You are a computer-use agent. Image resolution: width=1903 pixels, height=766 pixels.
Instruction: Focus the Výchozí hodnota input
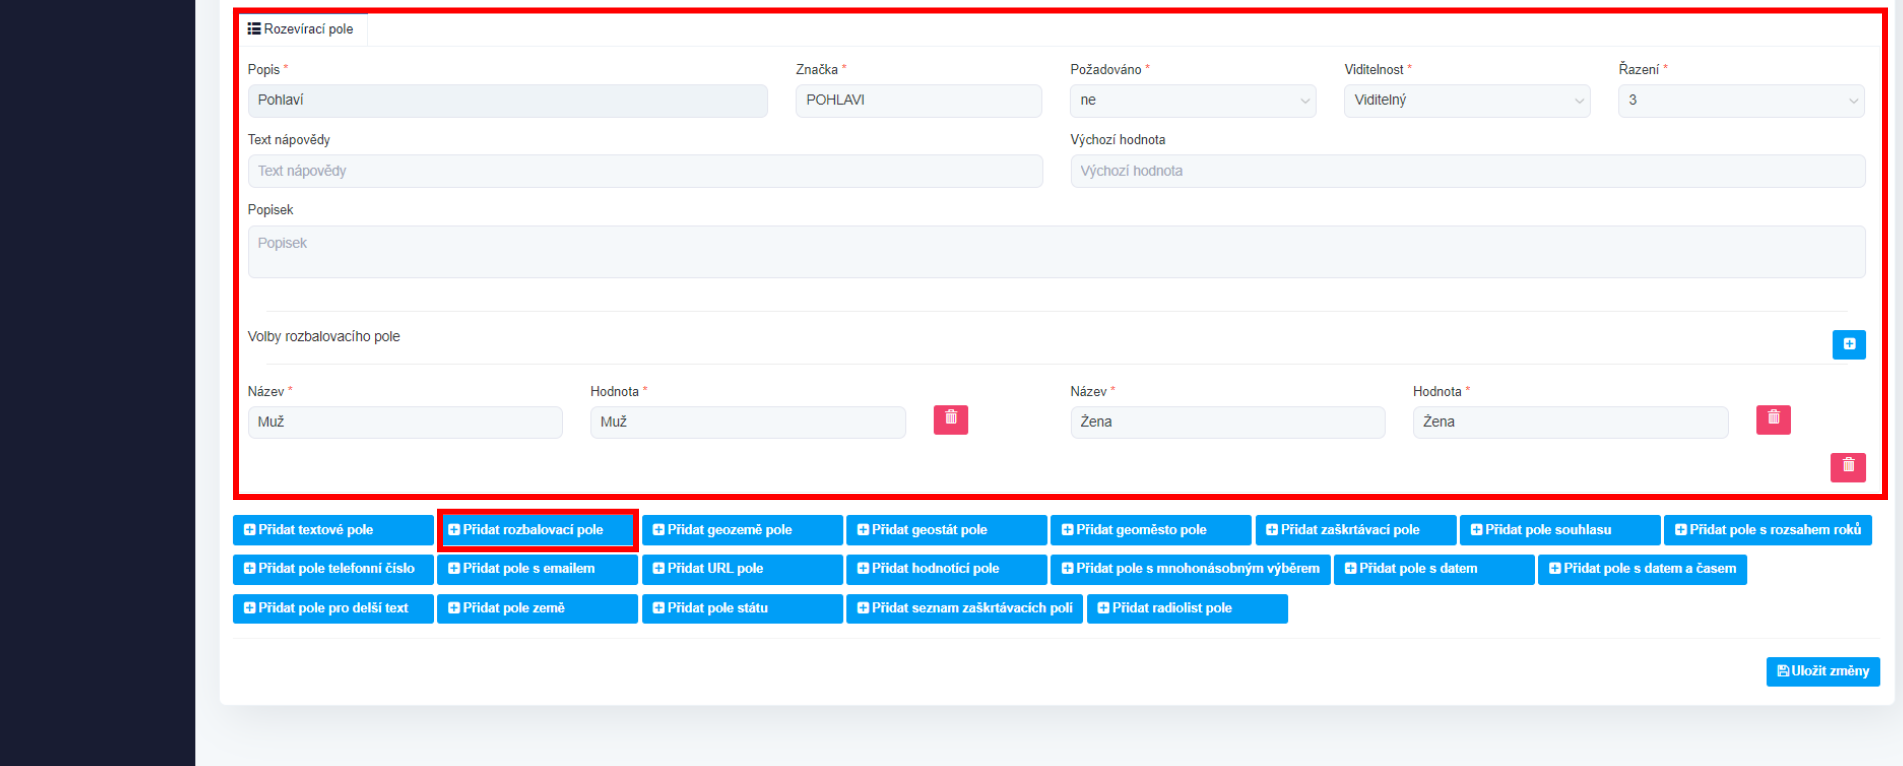[1468, 171]
